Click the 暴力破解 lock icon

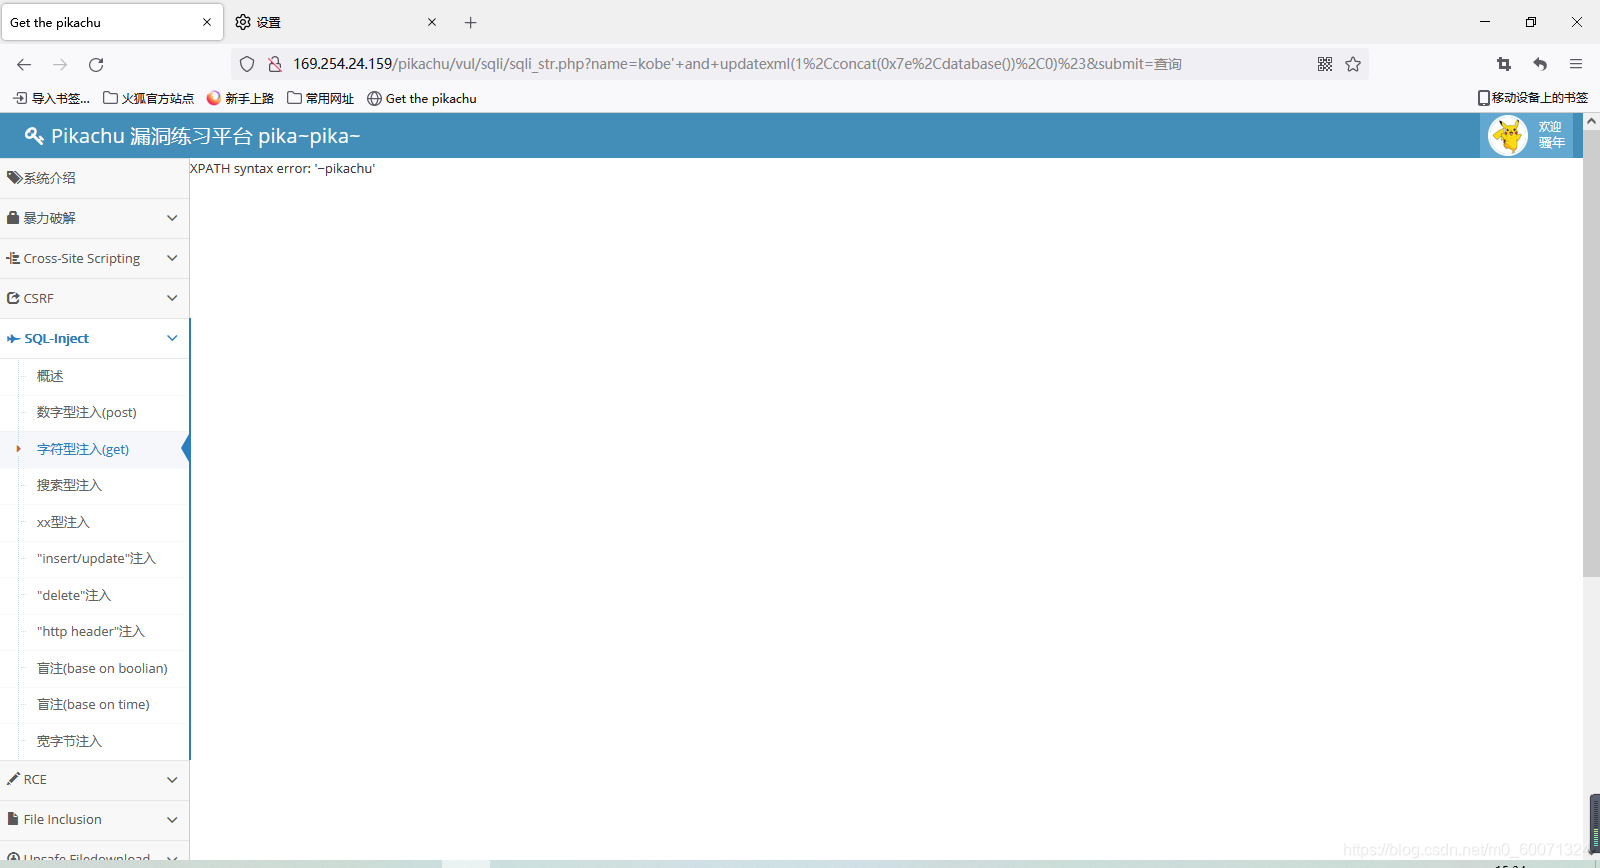(x=13, y=218)
